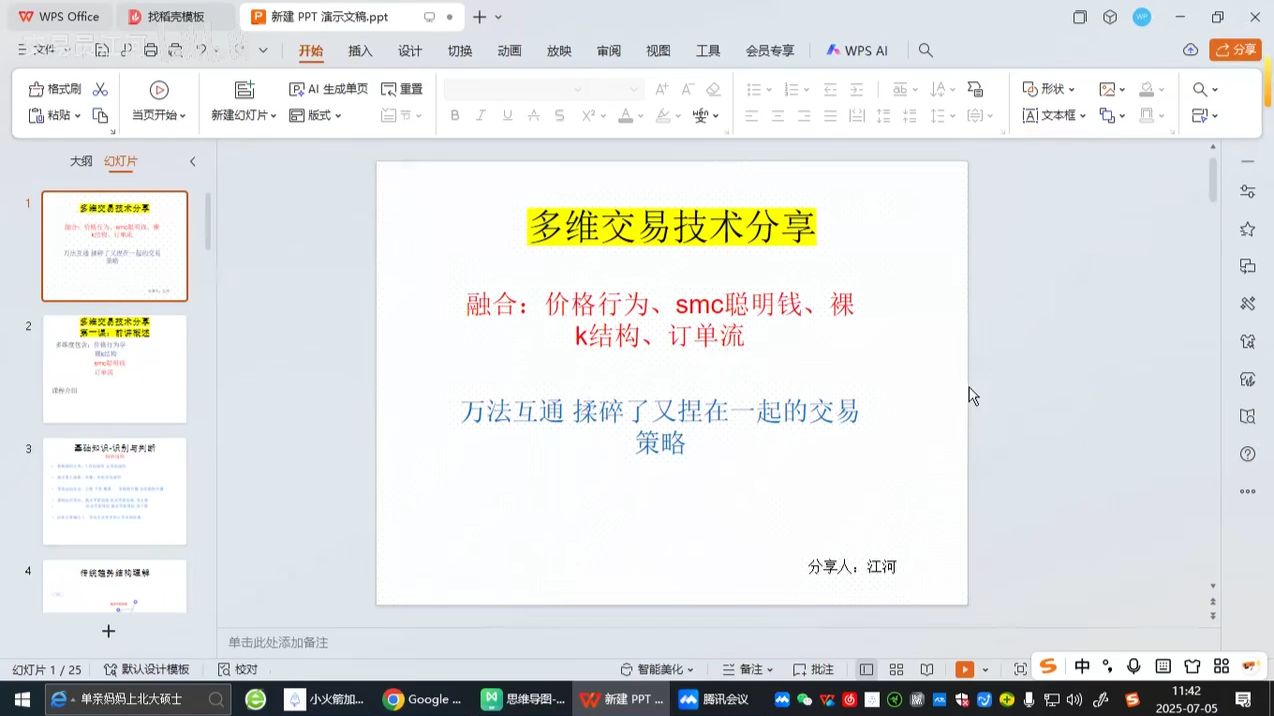The width and height of the screenshot is (1274, 716).
Task: Click 默认设计模板 in the status bar
Action: click(x=146, y=669)
